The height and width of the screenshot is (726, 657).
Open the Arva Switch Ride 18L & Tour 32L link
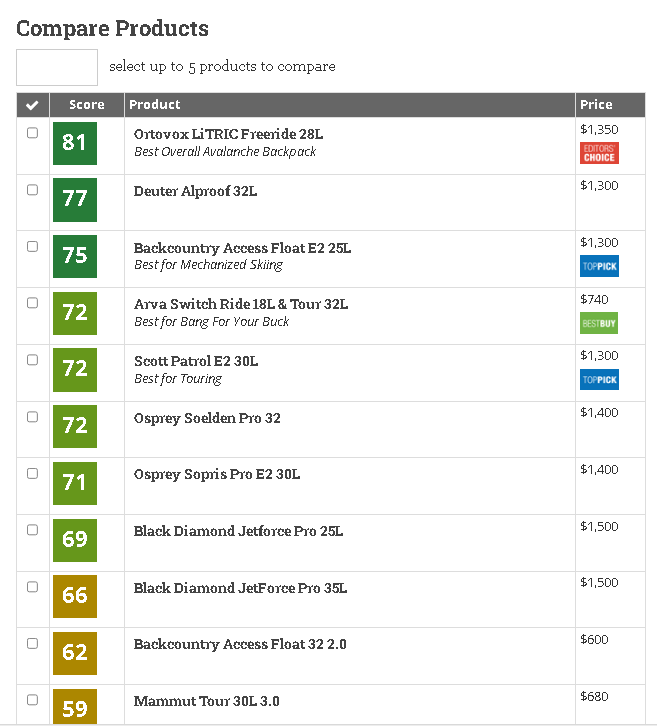(241, 304)
